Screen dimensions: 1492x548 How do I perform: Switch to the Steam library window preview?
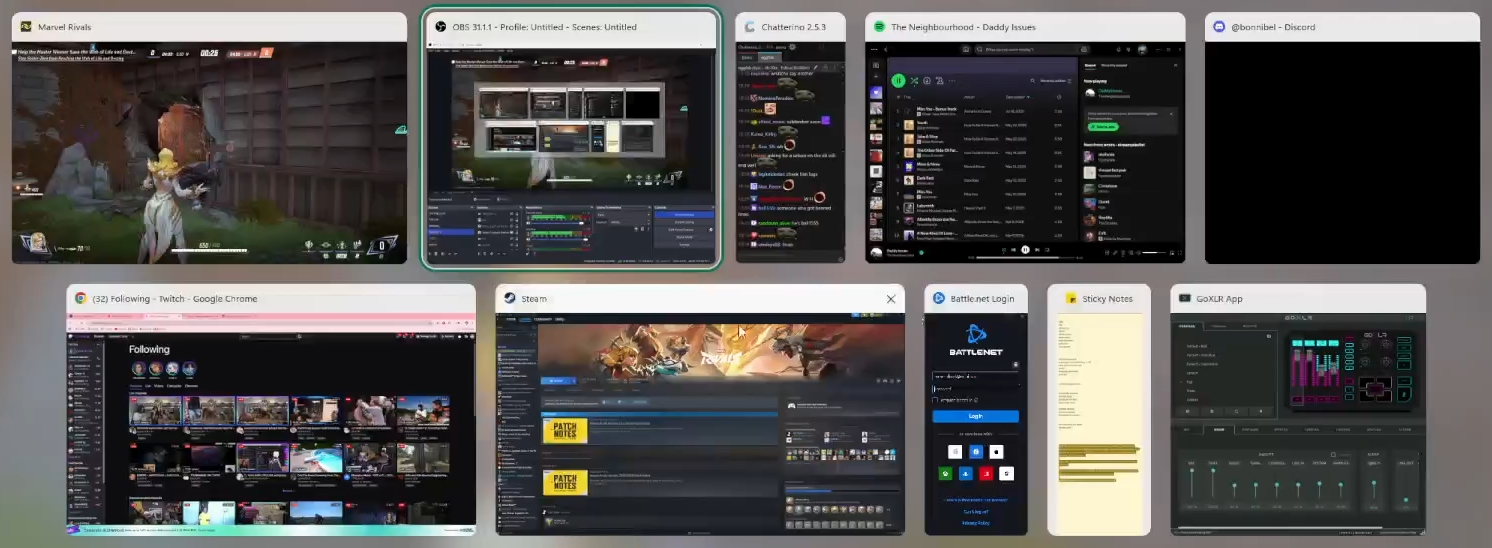click(700, 424)
